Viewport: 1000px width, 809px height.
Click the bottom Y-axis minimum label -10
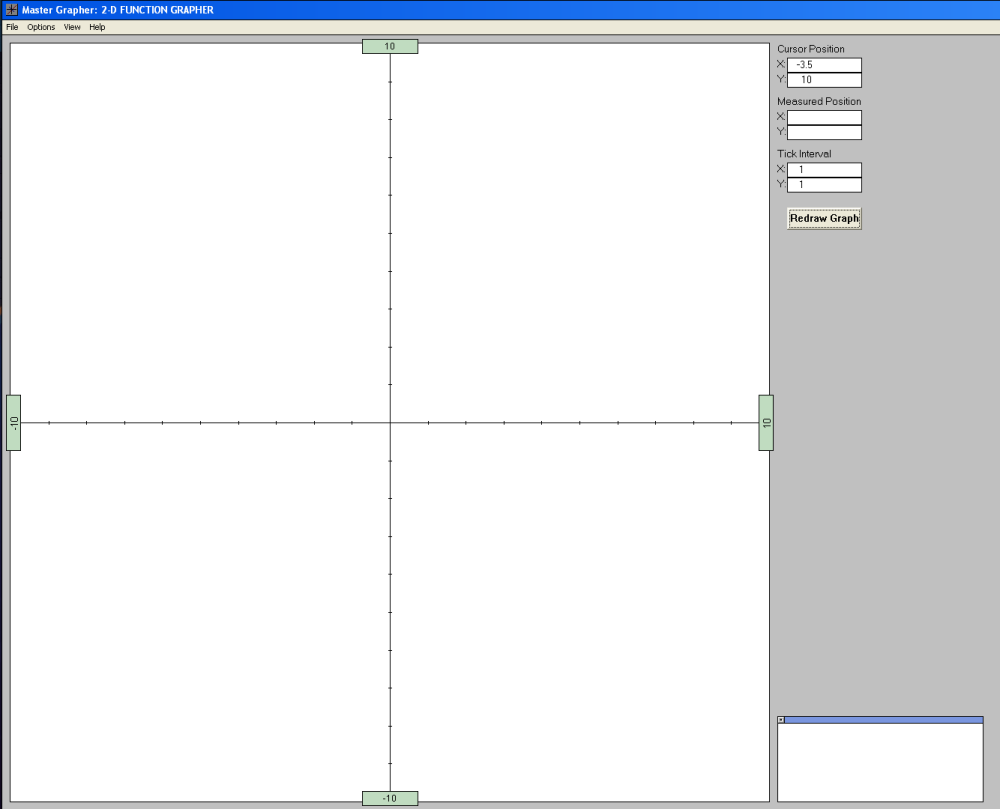click(x=390, y=798)
